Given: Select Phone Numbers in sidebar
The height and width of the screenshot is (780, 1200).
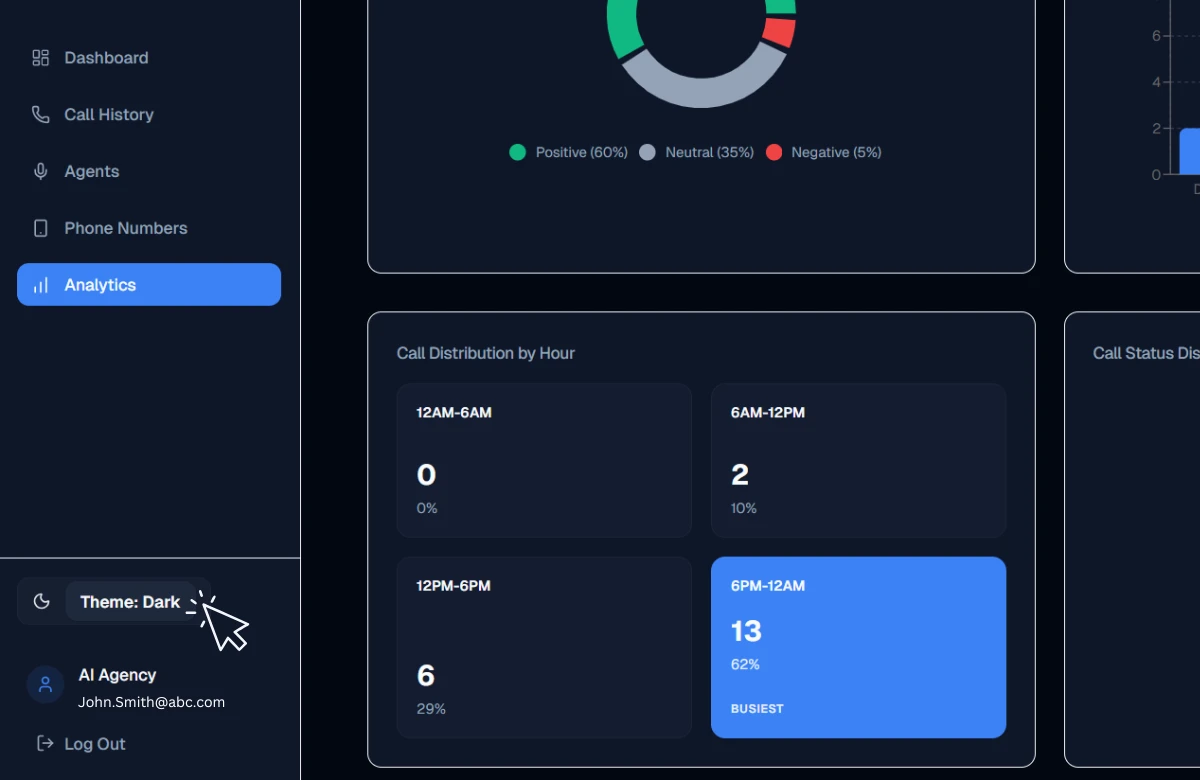Looking at the screenshot, I should 149,228.
